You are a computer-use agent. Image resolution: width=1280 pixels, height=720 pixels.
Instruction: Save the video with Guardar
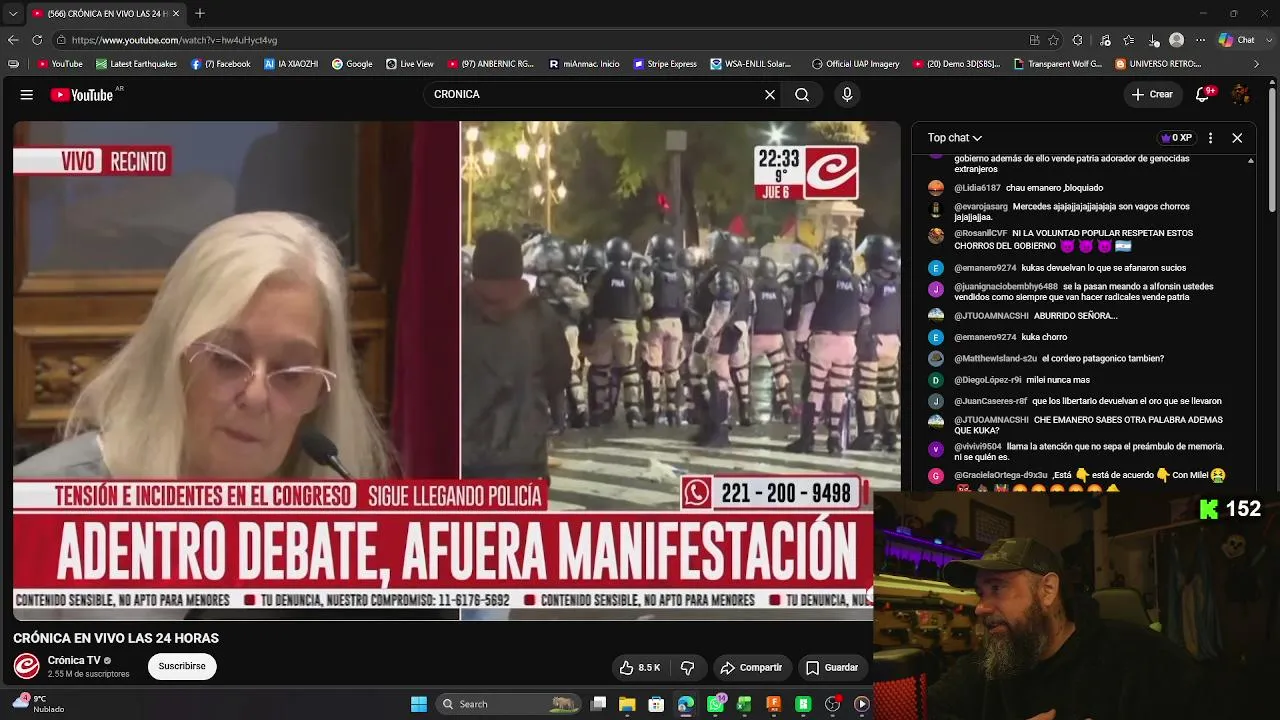point(832,667)
